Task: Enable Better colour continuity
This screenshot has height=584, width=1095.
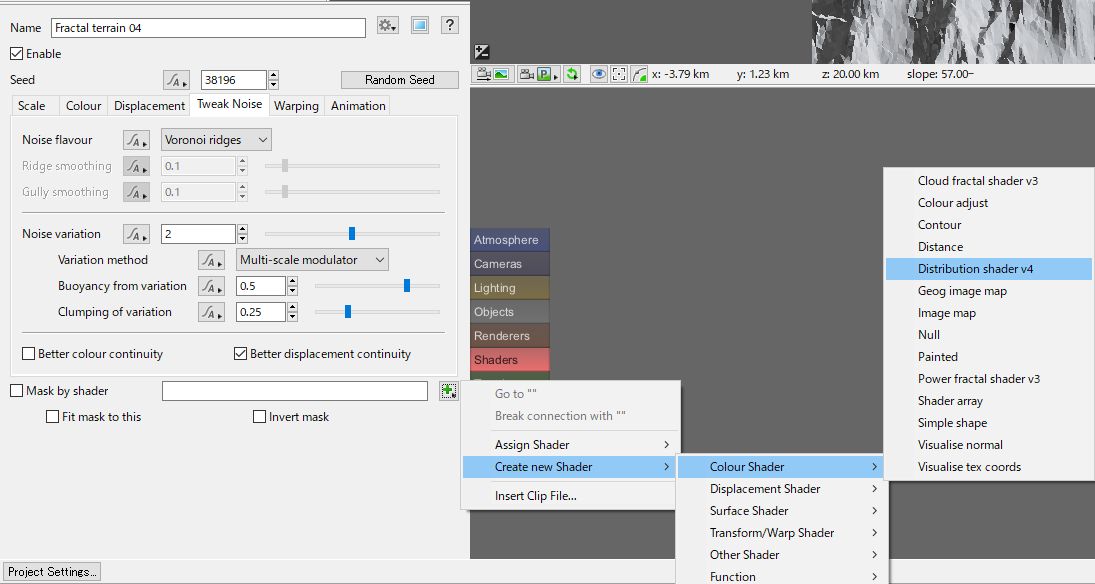Action: tap(29, 354)
